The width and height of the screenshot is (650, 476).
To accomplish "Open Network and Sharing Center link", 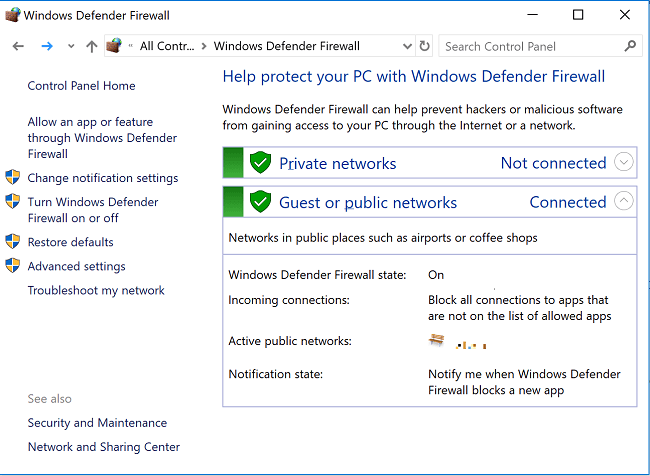I will pos(104,447).
